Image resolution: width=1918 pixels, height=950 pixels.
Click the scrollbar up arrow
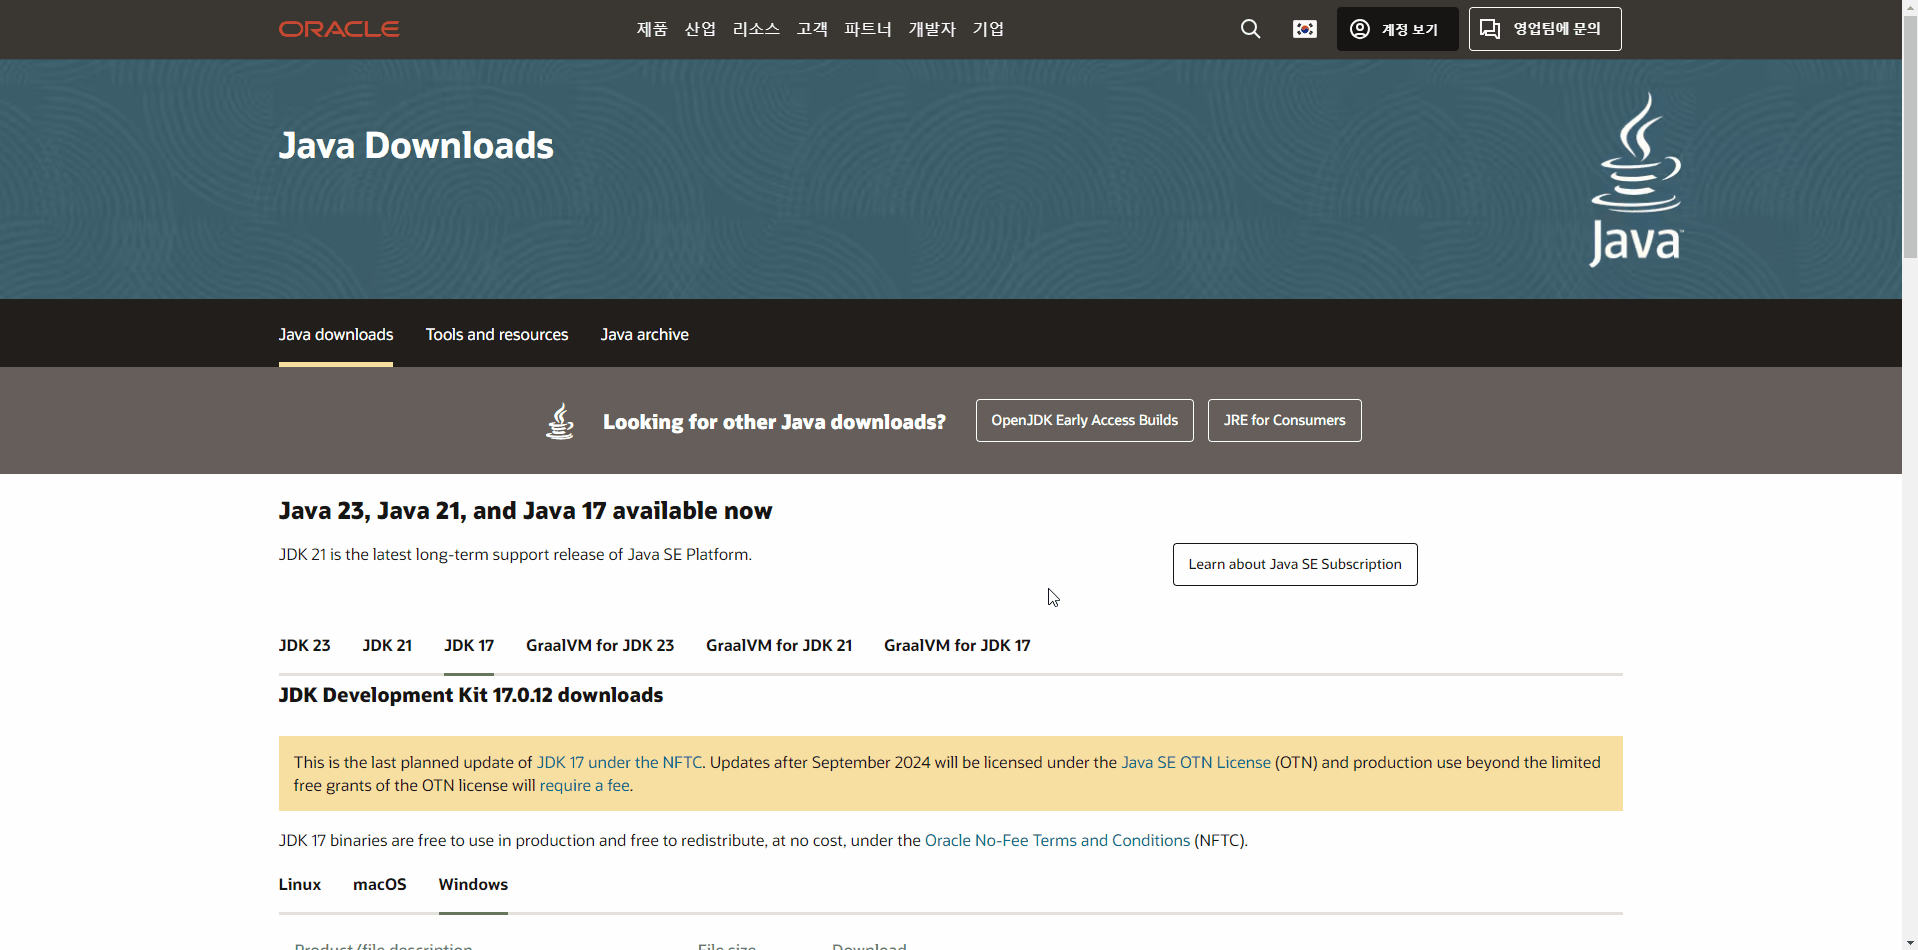tap(1910, 7)
